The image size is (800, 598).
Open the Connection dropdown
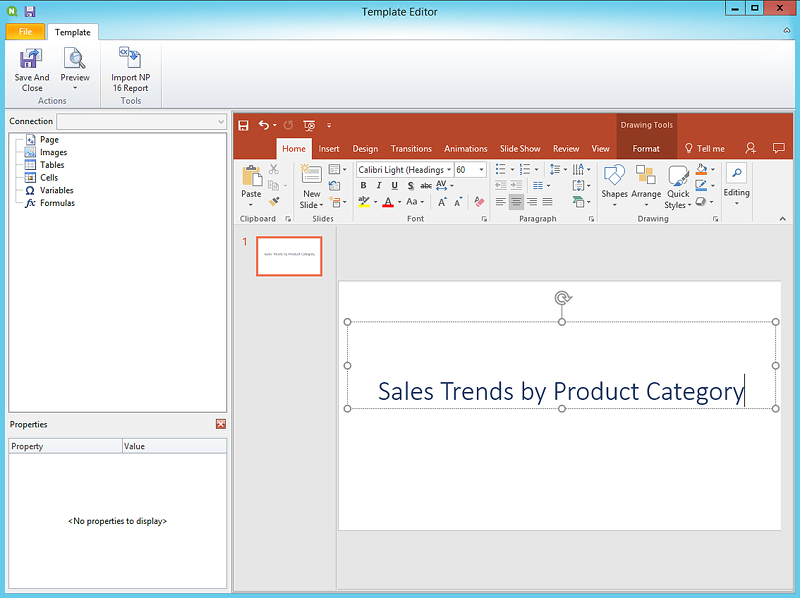click(x=220, y=122)
